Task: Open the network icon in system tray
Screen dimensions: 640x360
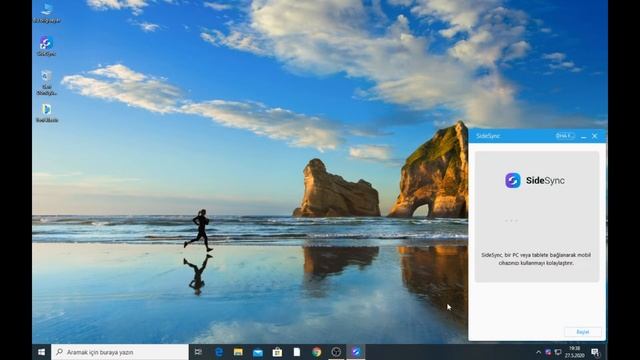Action: [x=558, y=352]
